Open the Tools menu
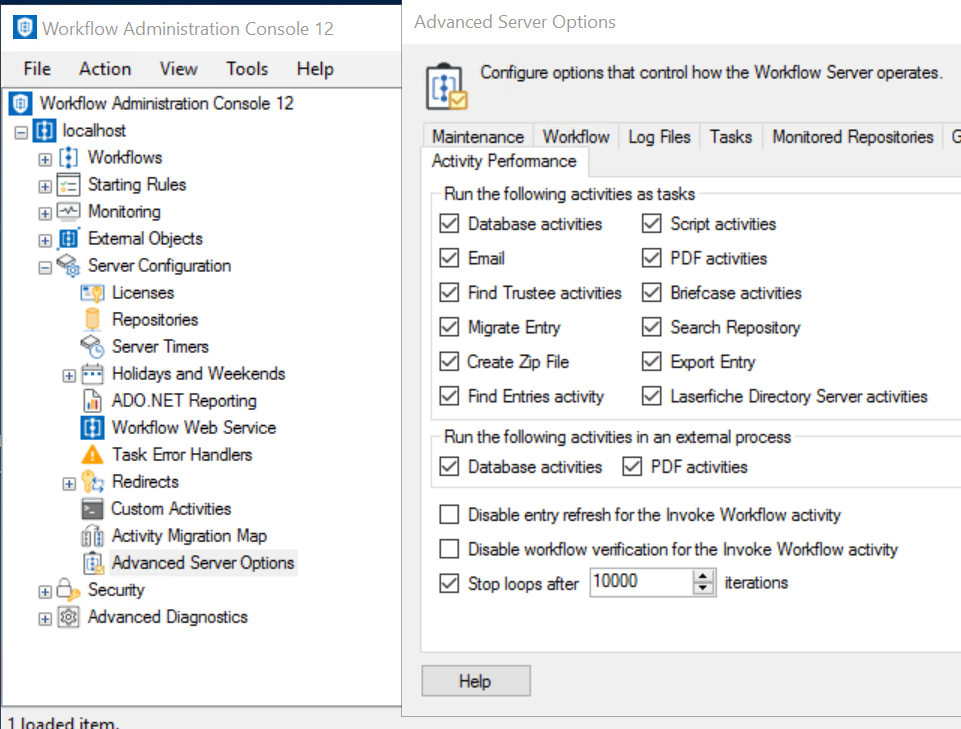 [x=247, y=69]
